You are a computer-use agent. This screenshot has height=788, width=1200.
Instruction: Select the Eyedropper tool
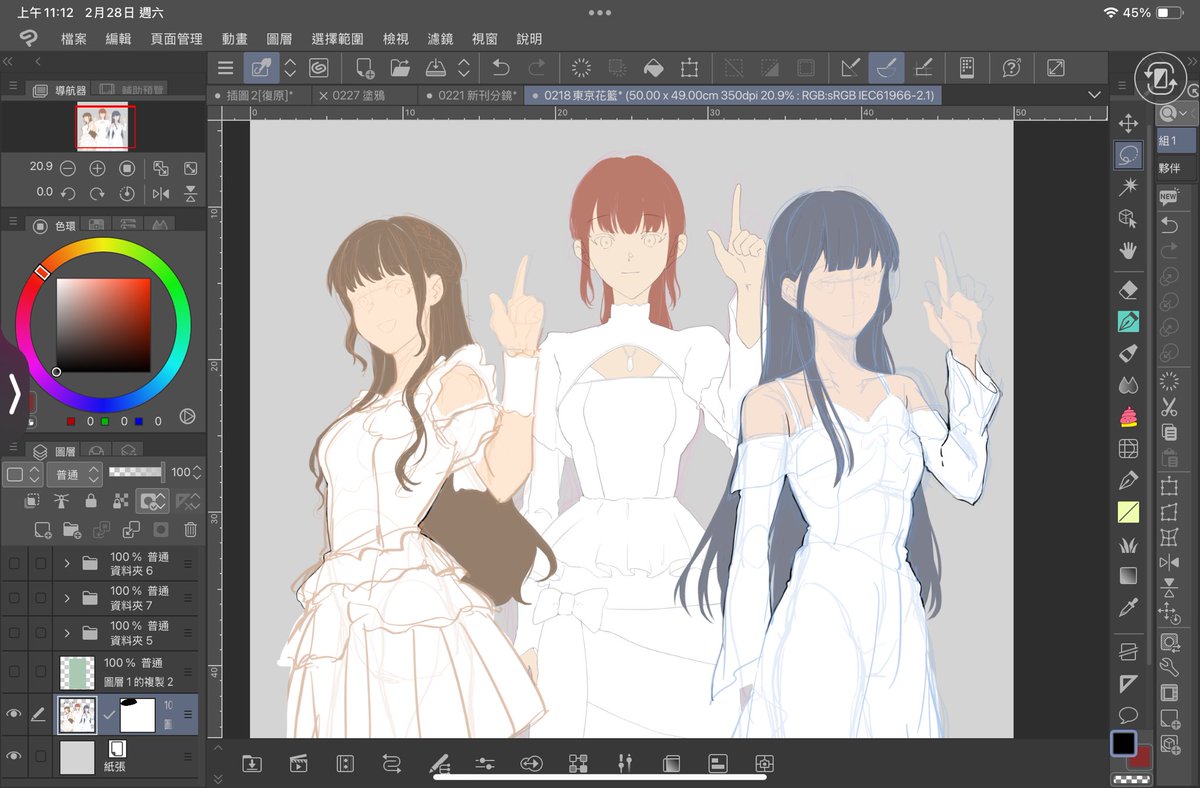point(1128,607)
